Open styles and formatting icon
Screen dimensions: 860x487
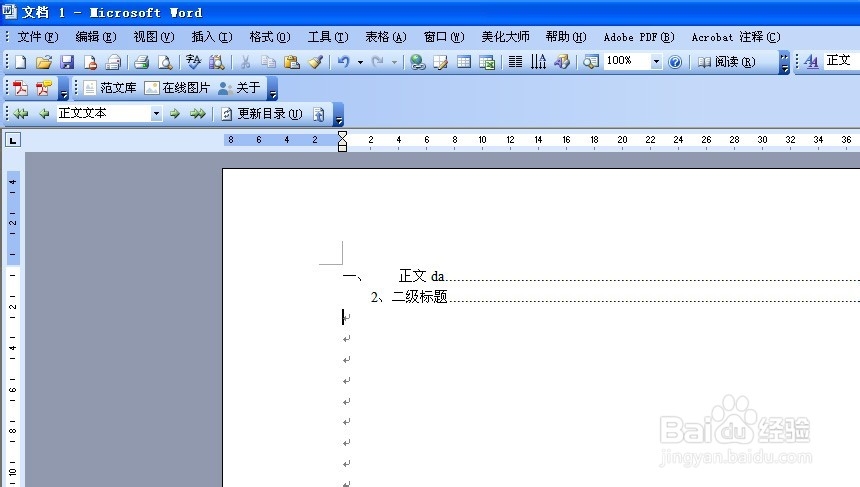coord(811,61)
